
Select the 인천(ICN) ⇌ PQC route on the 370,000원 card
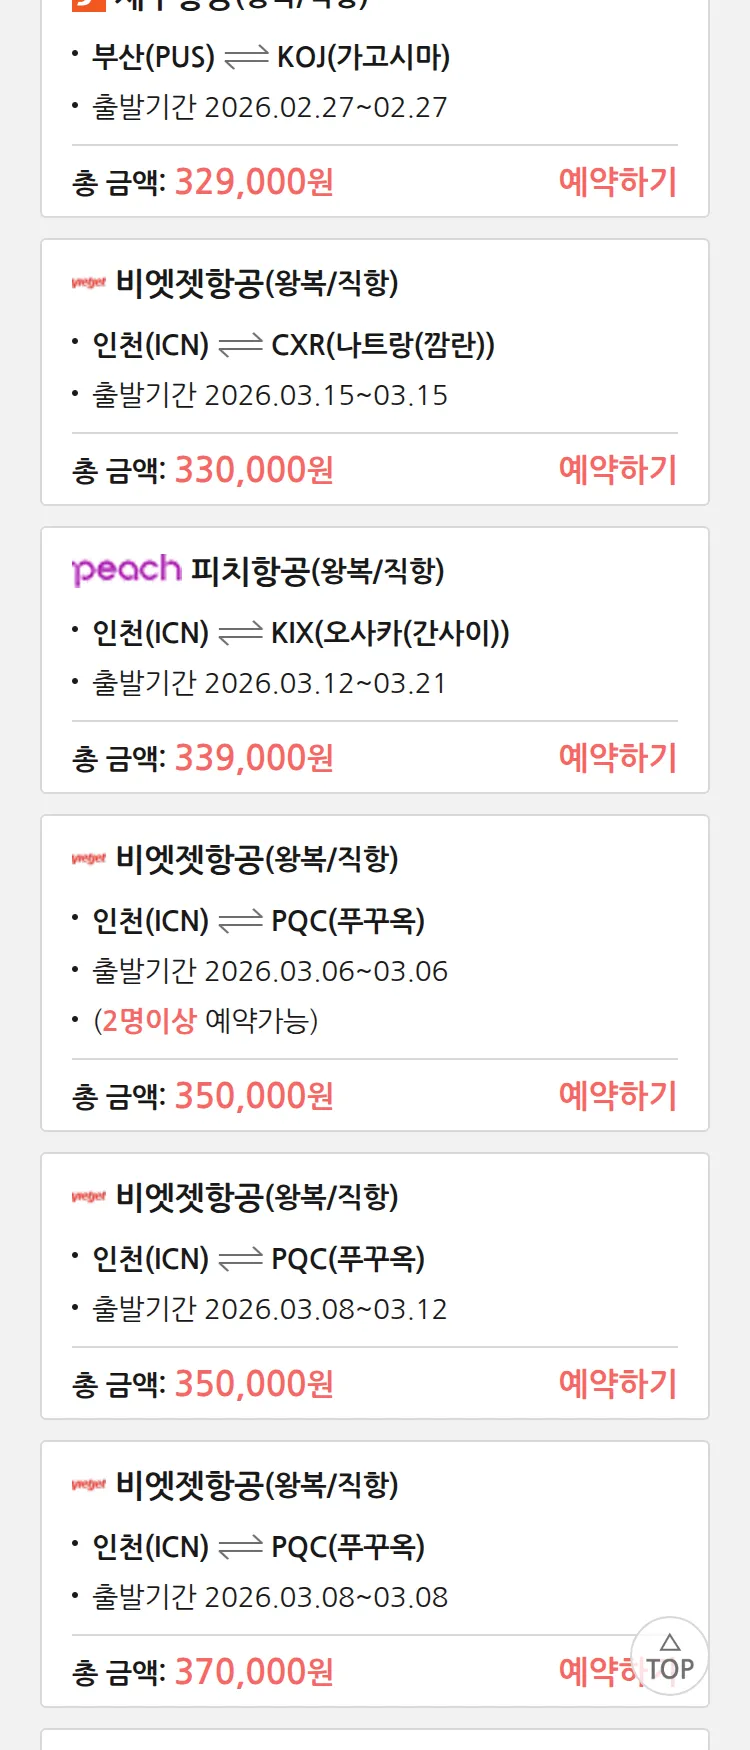[x=258, y=1547]
